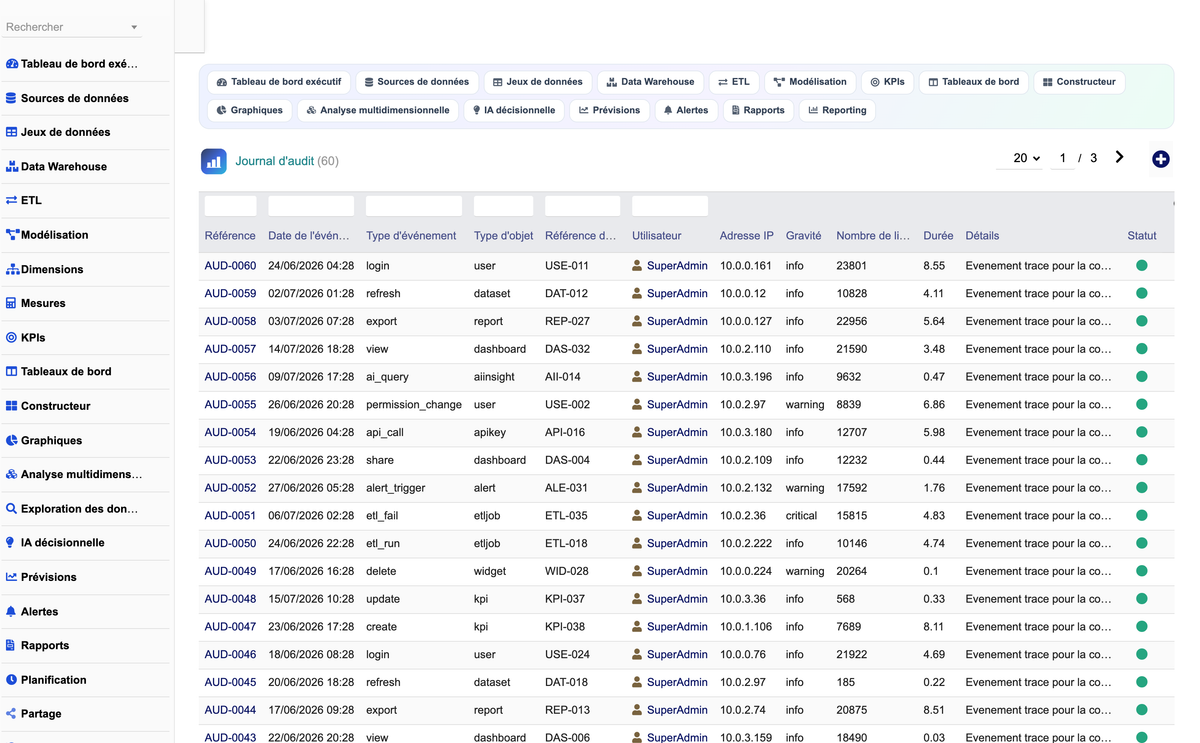Select the Tableau de bord exécutif tab
The image size is (1200, 743).
coord(279,82)
